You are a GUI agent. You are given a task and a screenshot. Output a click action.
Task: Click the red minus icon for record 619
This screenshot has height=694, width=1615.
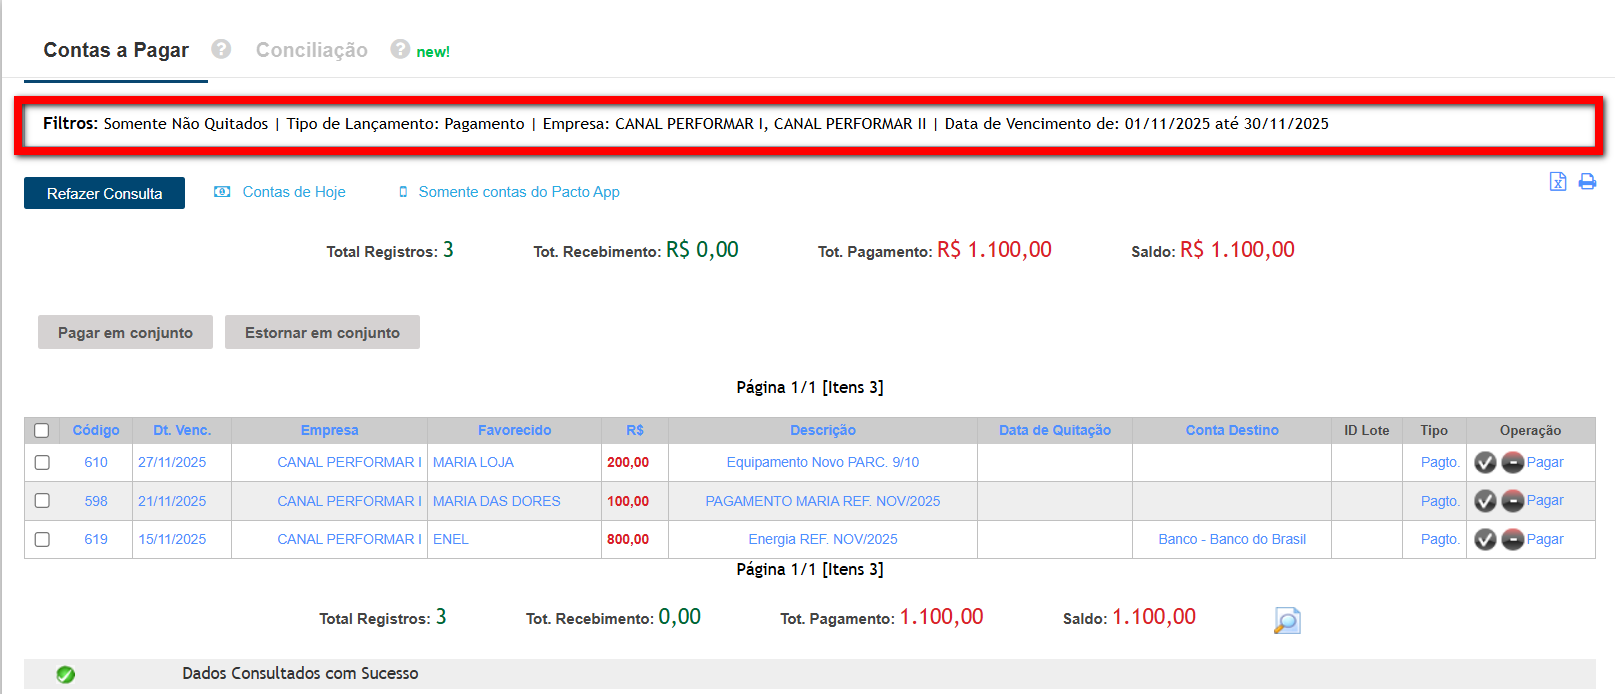coord(1512,539)
